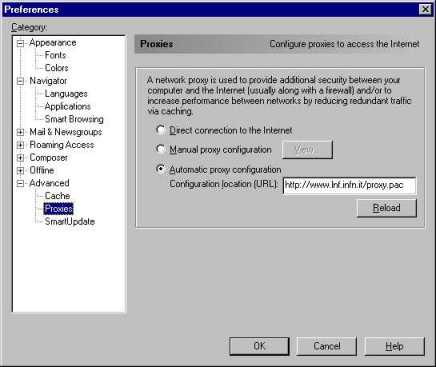Choose Manual proxy configuration radio button
436x367 pixels.
(161, 149)
